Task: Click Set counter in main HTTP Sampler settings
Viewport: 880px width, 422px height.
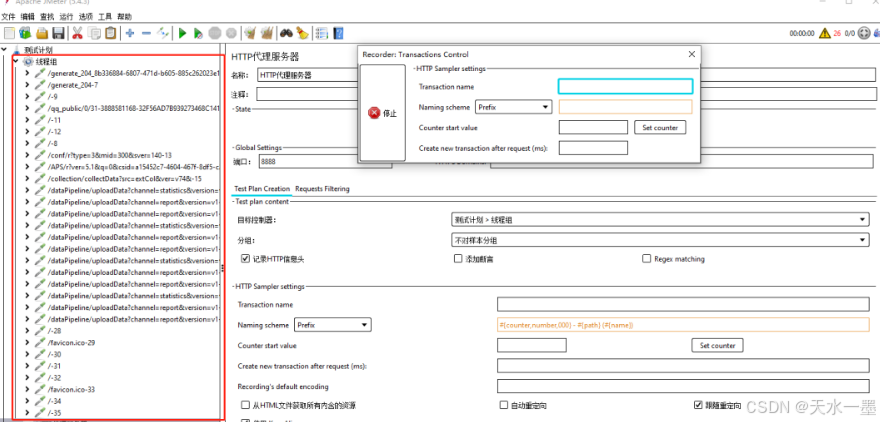Action: click(x=717, y=345)
